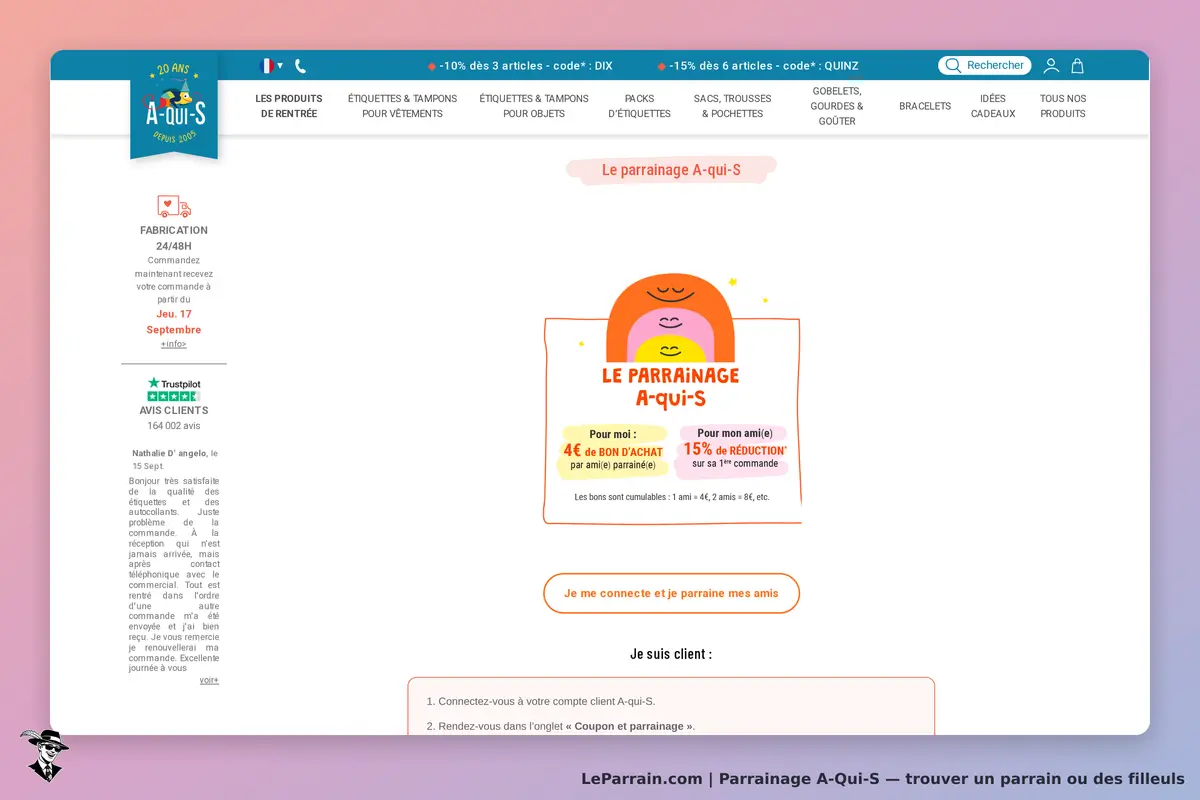Click the Avis clients heading
The width and height of the screenshot is (1200, 800).
coord(174,410)
